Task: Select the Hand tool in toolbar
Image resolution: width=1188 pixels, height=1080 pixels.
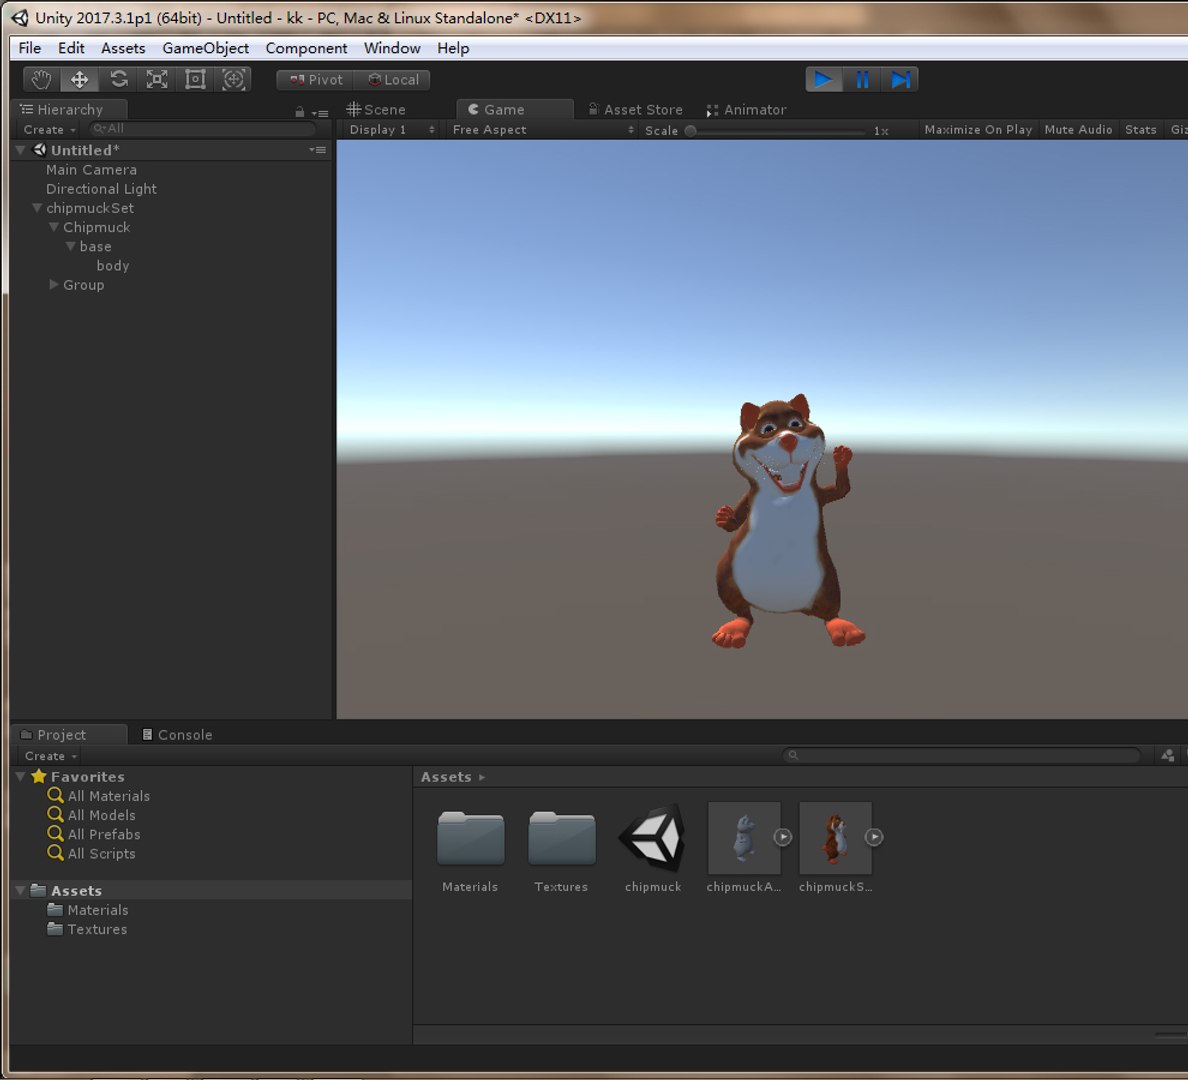Action: [42, 80]
